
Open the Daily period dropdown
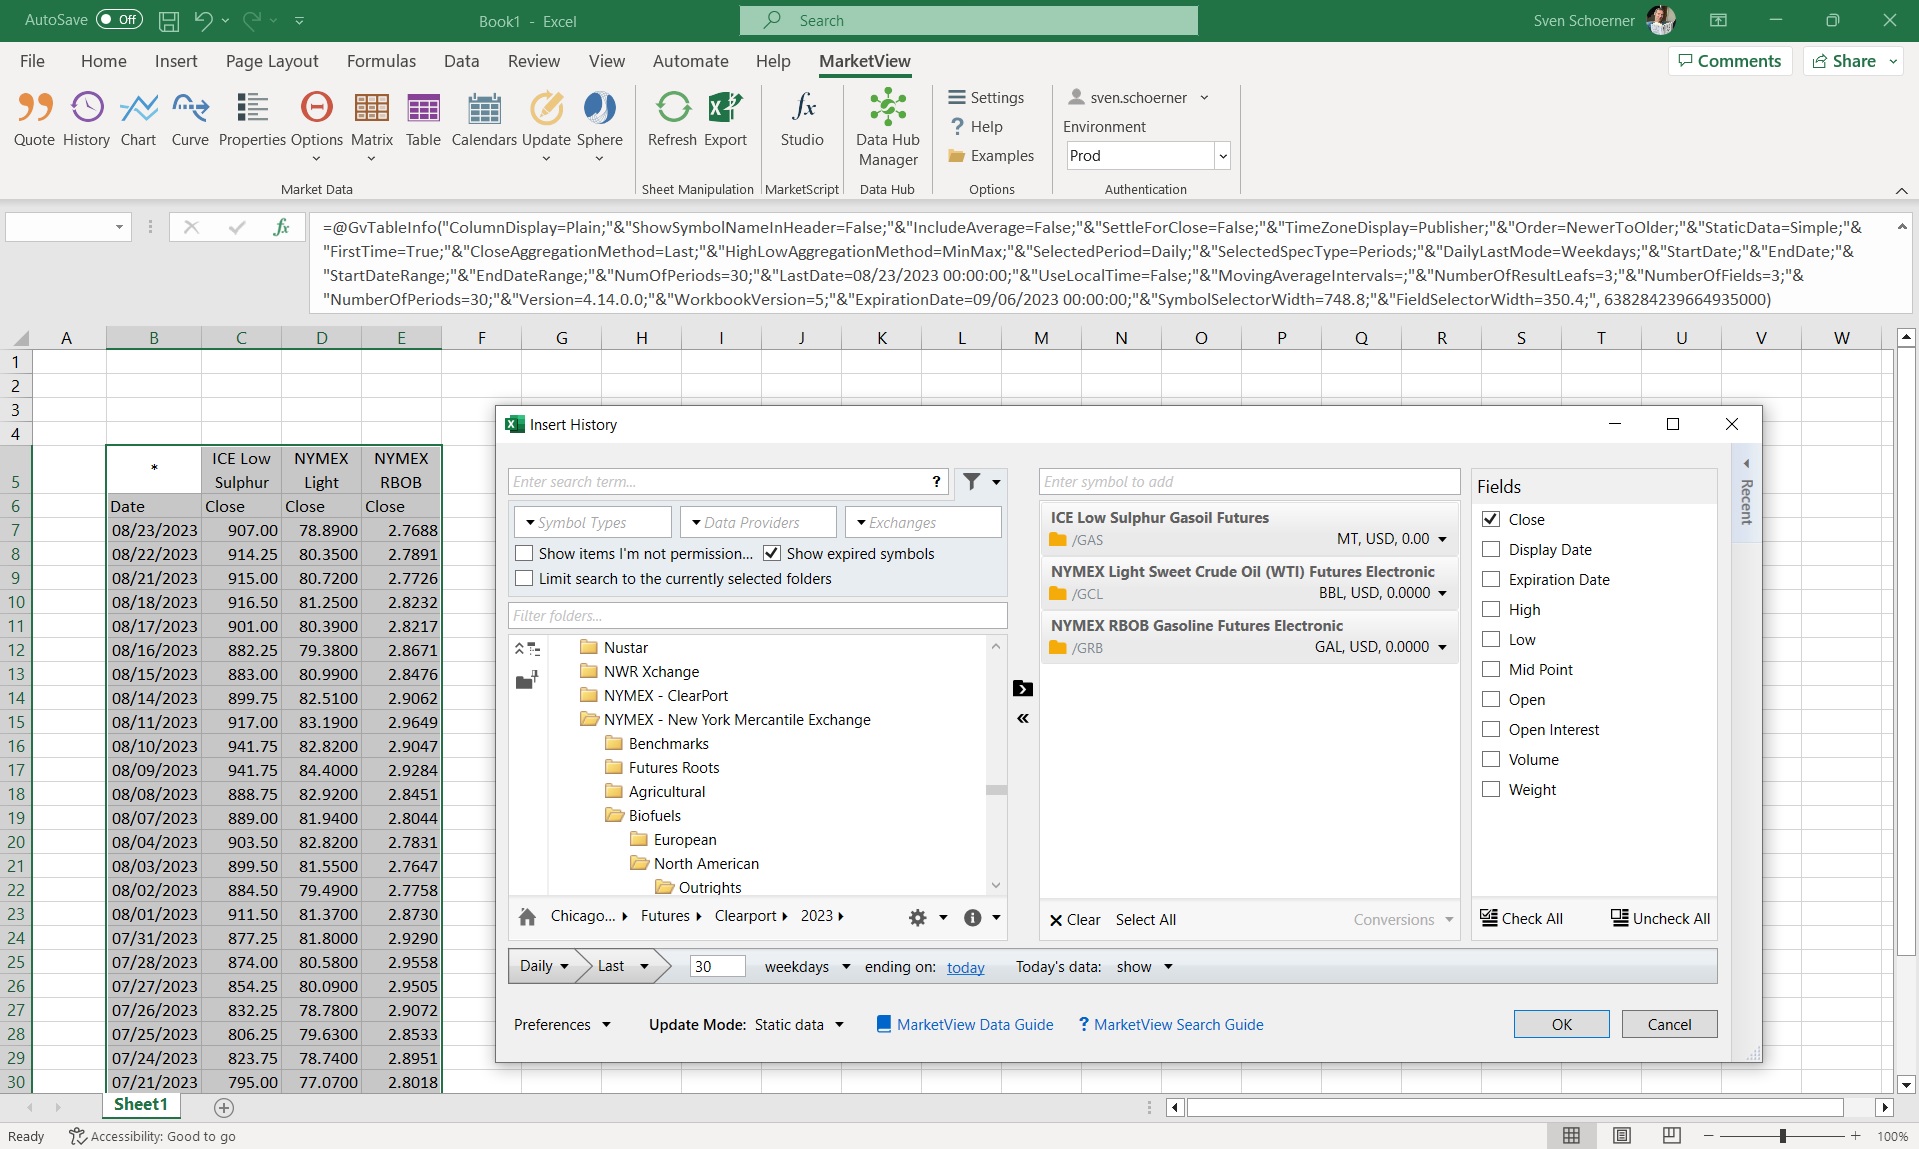pyautogui.click(x=544, y=966)
